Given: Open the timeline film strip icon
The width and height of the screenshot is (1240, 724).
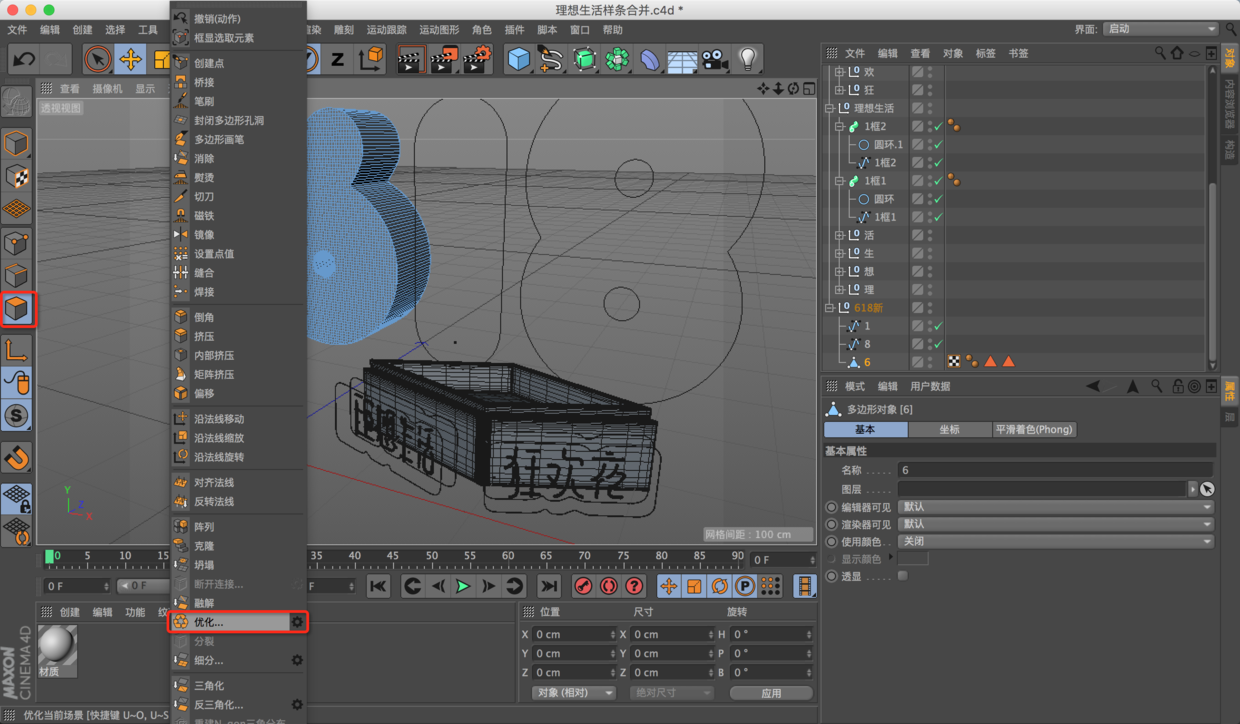Looking at the screenshot, I should 805,586.
